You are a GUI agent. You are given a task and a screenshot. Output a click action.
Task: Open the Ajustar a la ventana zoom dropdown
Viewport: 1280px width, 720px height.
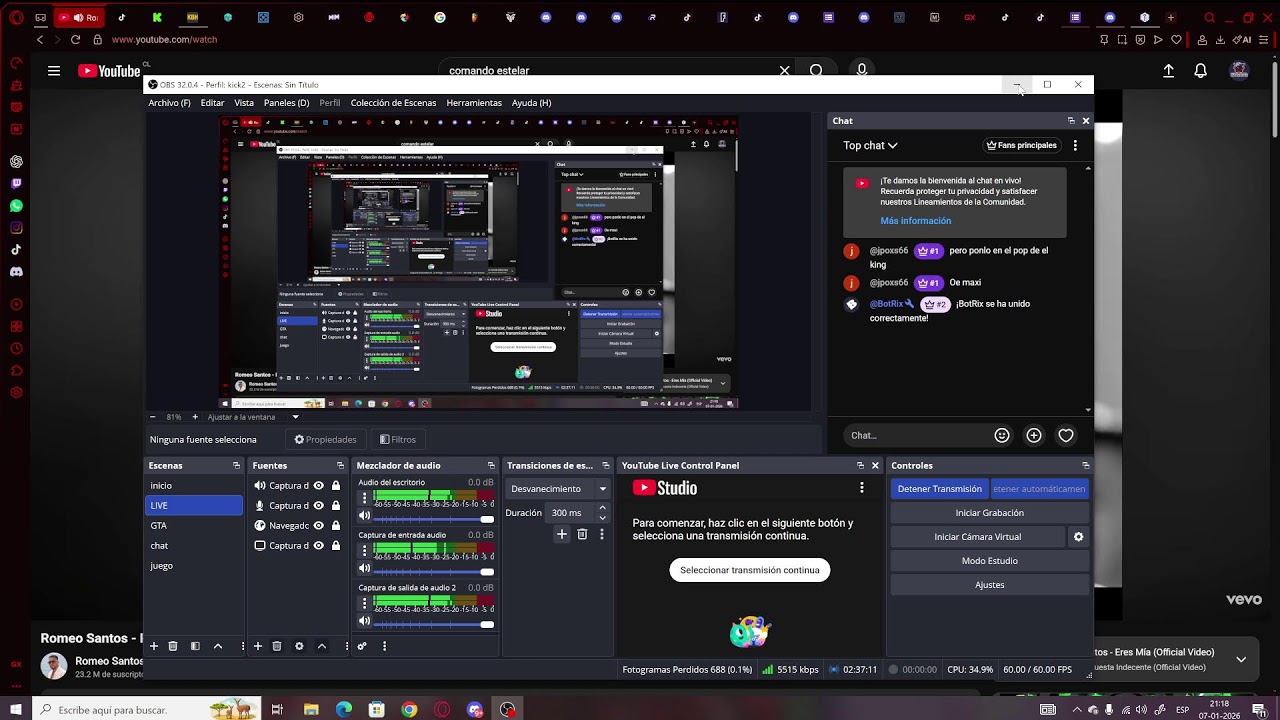(253, 417)
